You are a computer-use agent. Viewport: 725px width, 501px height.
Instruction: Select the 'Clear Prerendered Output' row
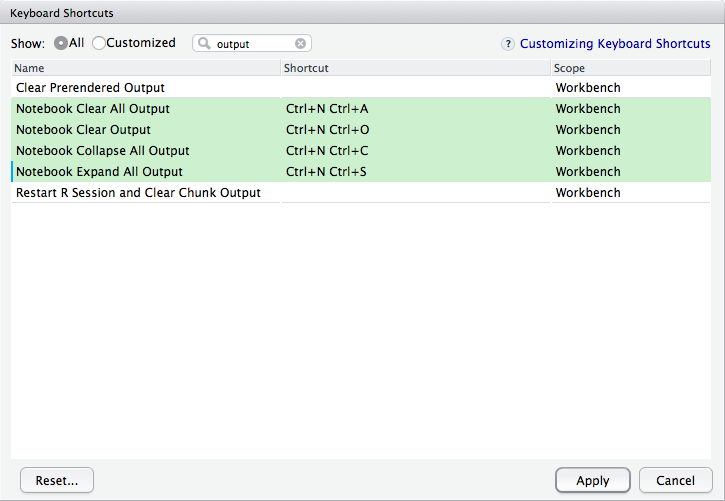click(361, 87)
